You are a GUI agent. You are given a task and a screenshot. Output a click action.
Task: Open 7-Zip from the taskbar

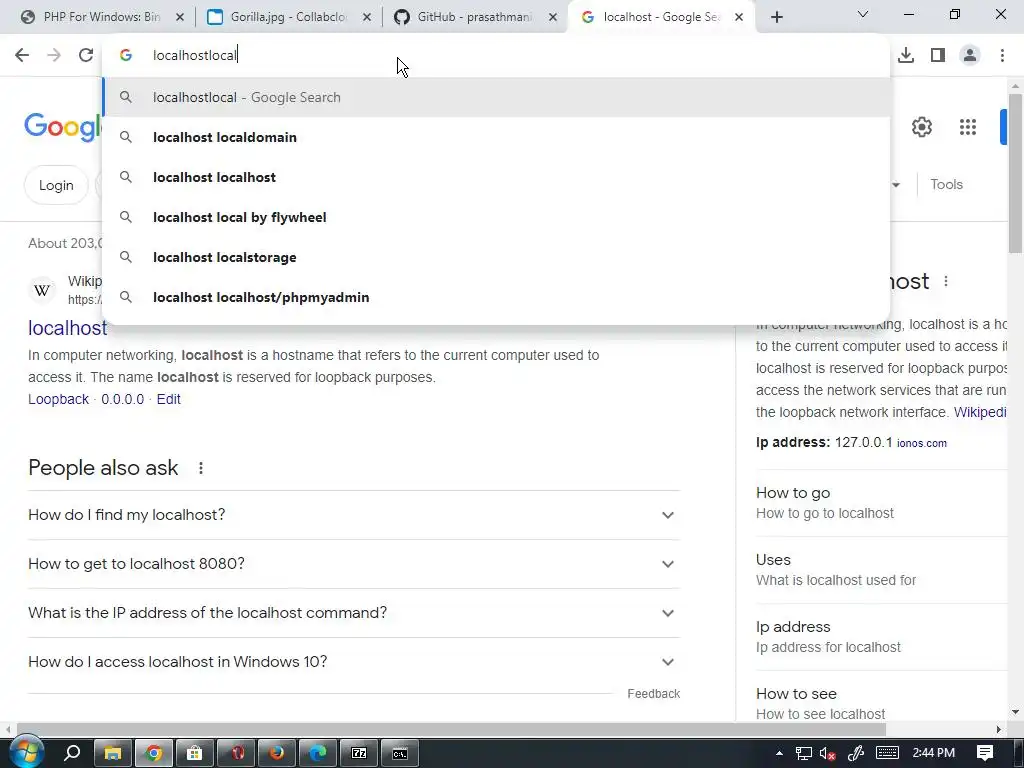[x=359, y=753]
